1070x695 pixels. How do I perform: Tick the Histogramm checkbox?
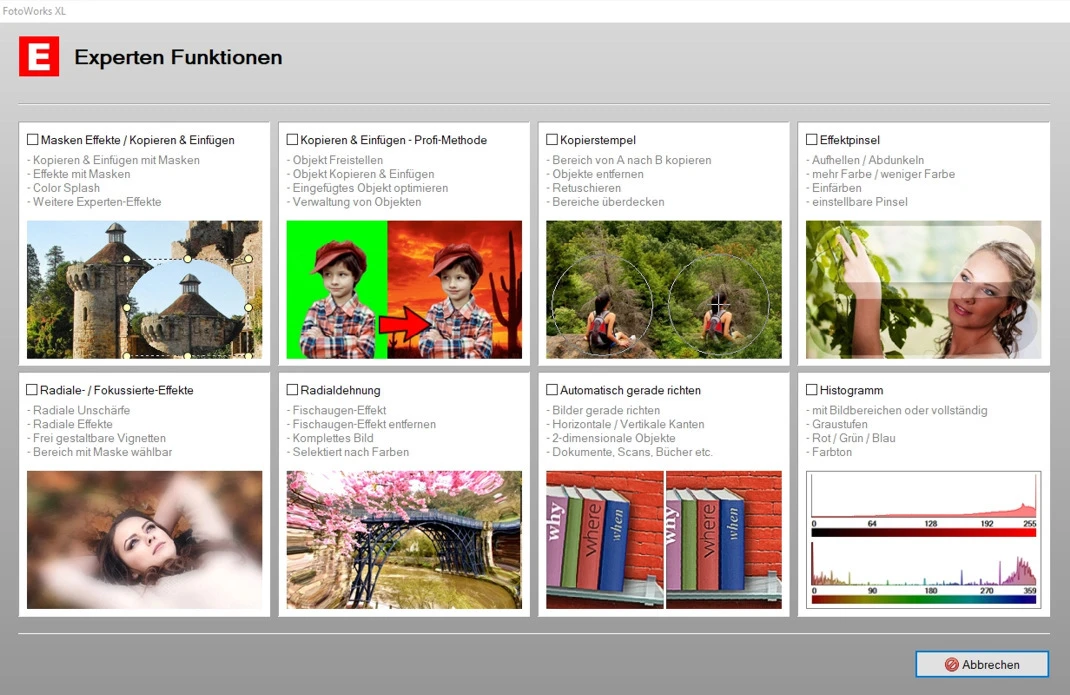click(812, 390)
